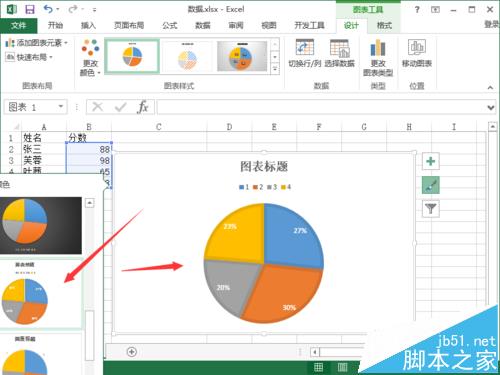Switch to the 视图 View tab
The width and height of the screenshot is (500, 375).
[269, 25]
